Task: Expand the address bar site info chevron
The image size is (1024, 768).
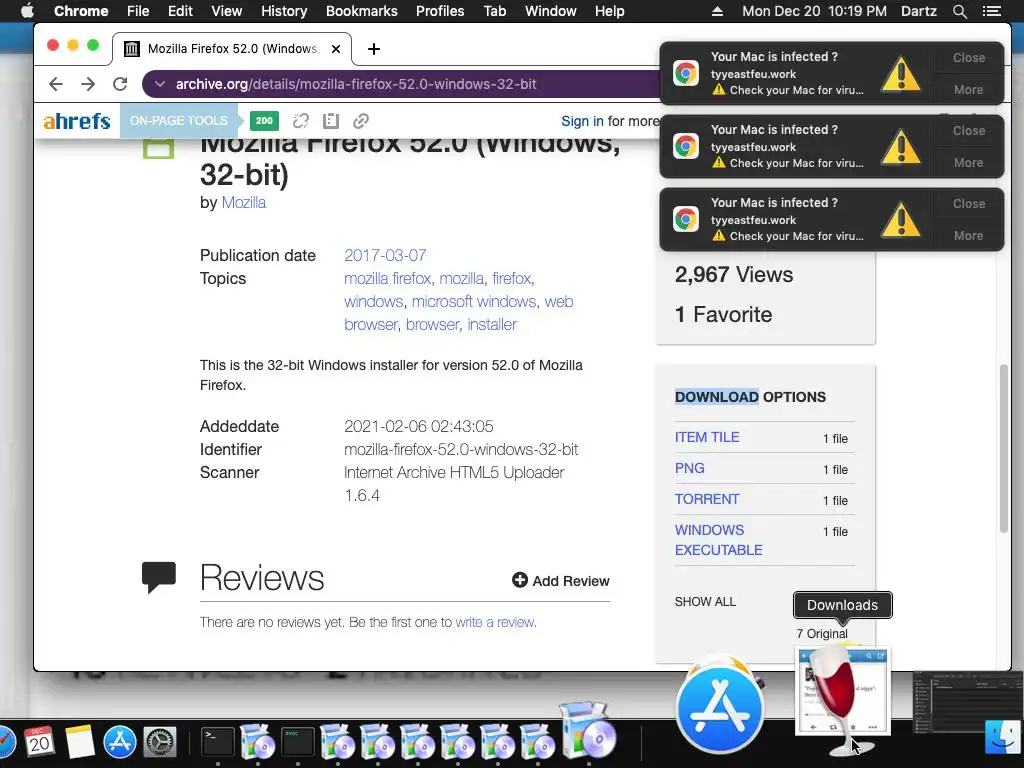Action: (x=160, y=84)
